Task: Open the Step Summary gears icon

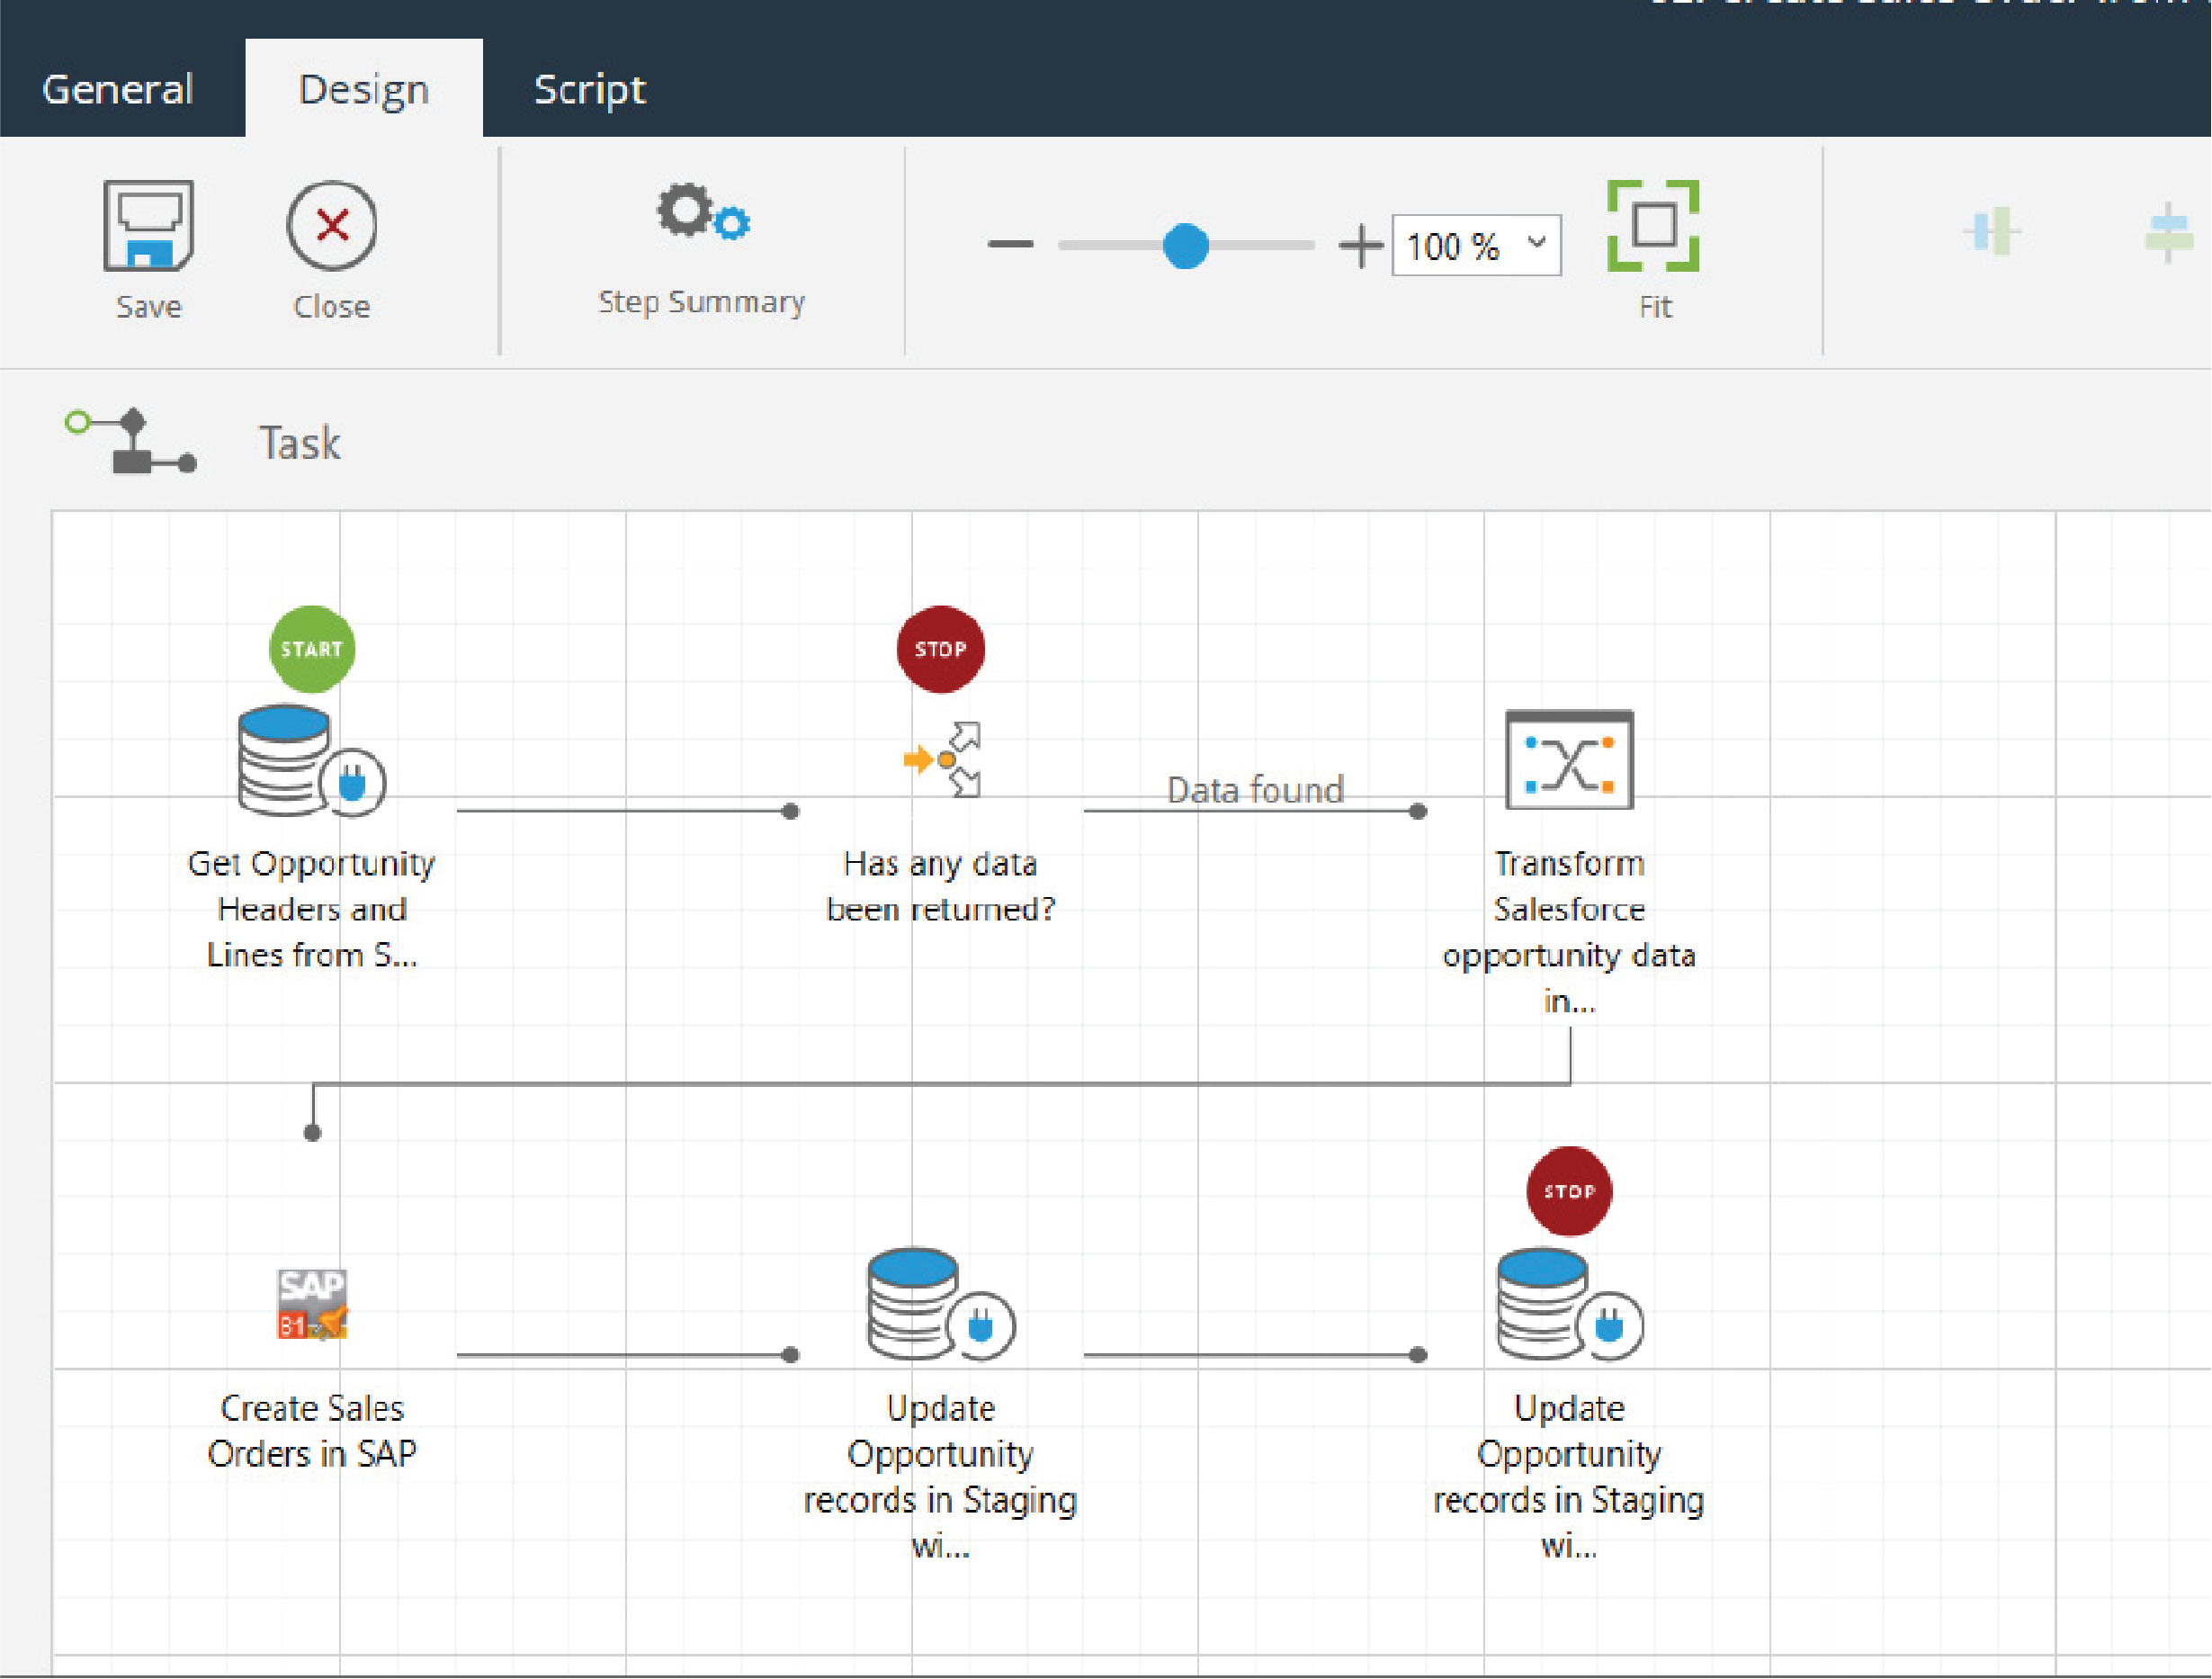Action: point(703,212)
